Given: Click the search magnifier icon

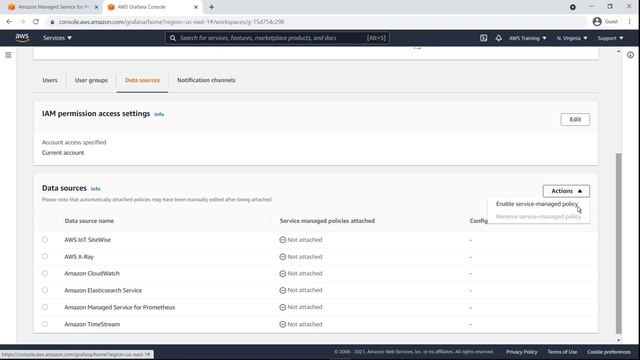Looking at the screenshot, I should point(173,38).
